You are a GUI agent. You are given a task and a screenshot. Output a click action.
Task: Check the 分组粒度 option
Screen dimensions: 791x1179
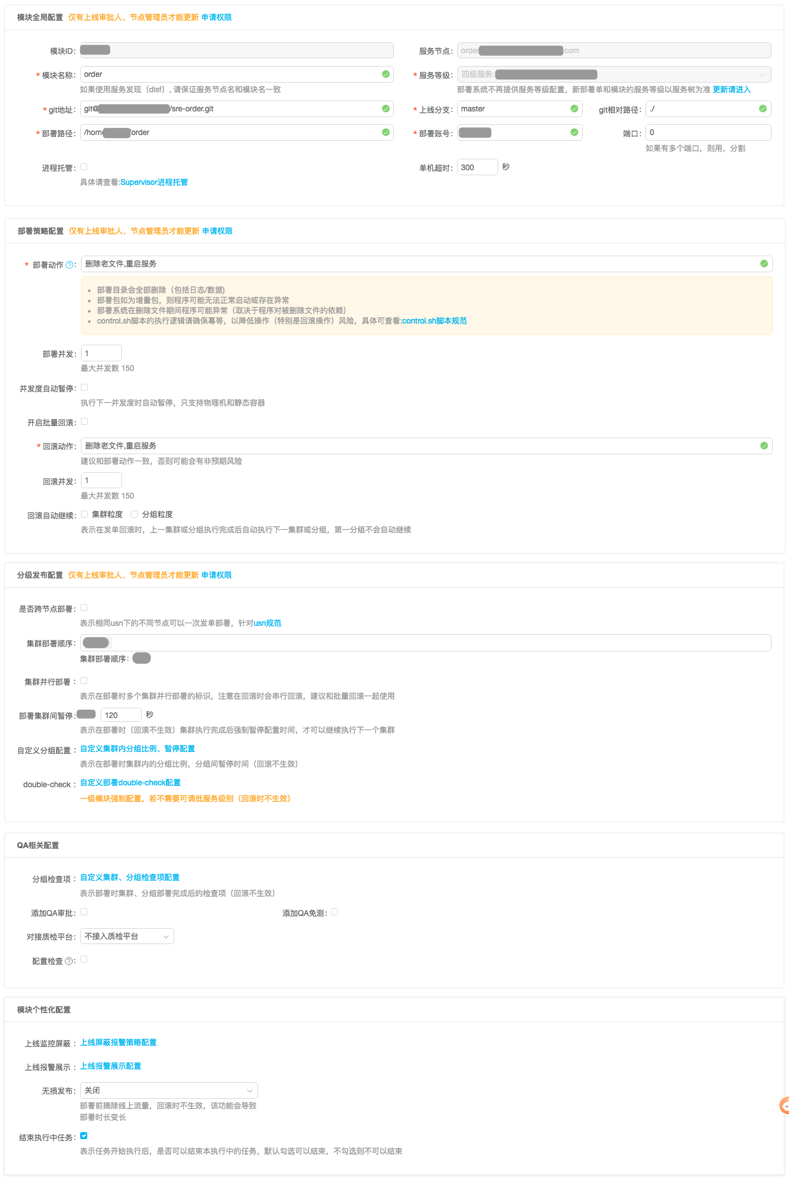pos(135,514)
